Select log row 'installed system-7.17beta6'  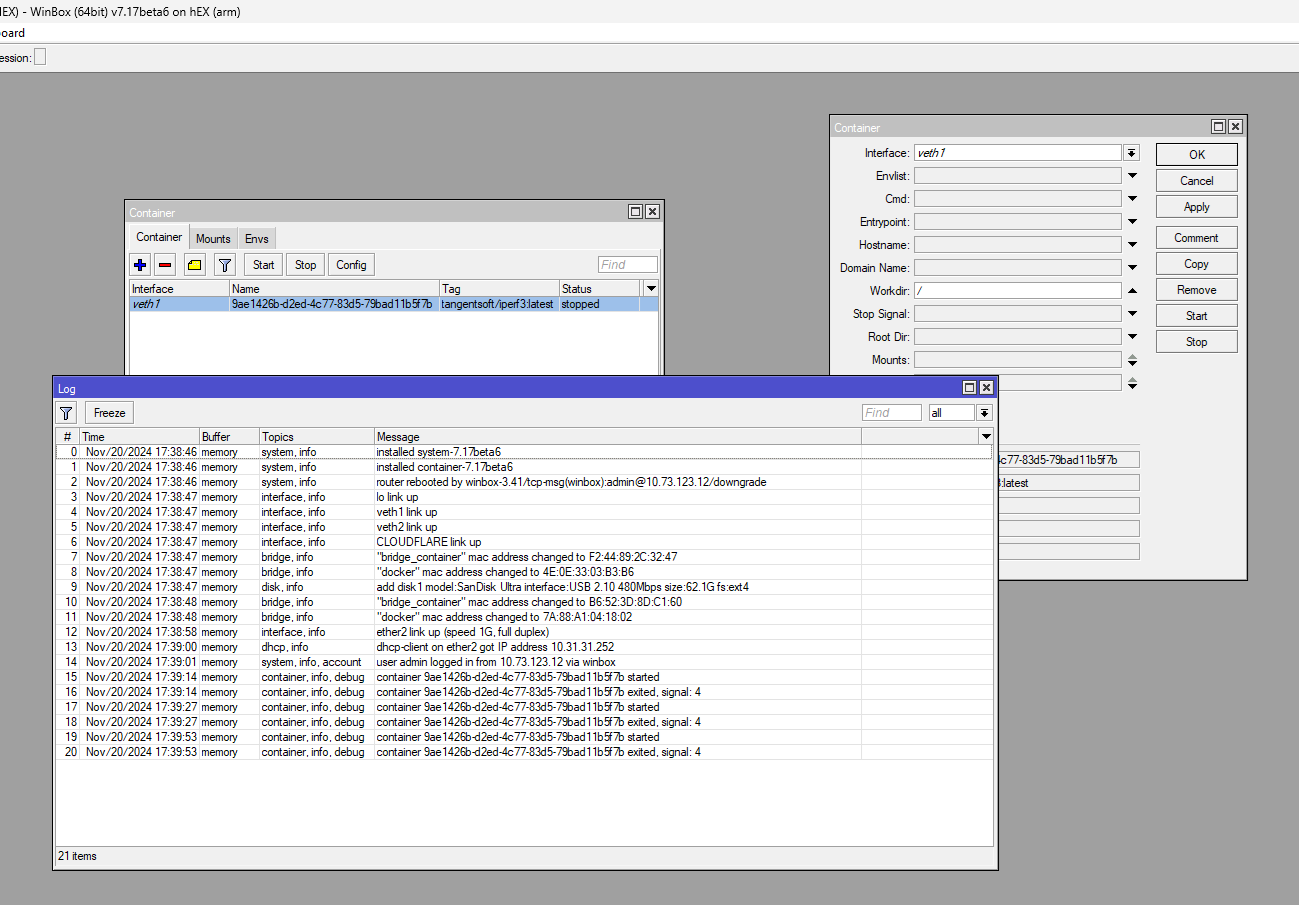click(x=525, y=452)
